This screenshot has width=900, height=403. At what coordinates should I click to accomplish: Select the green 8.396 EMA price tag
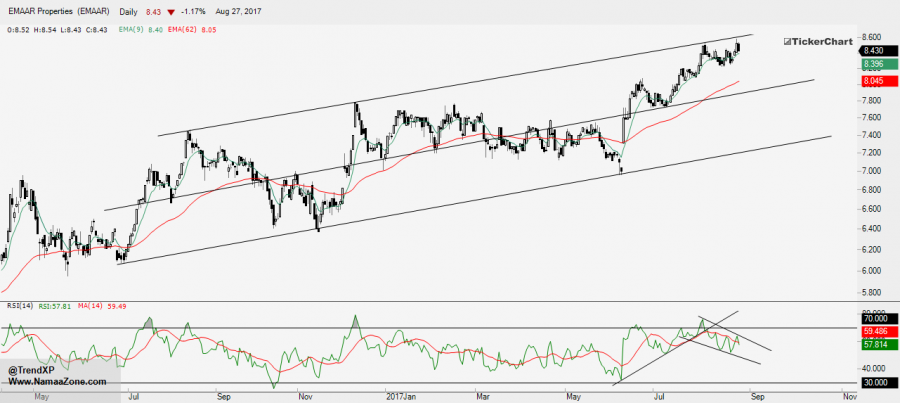pos(873,64)
